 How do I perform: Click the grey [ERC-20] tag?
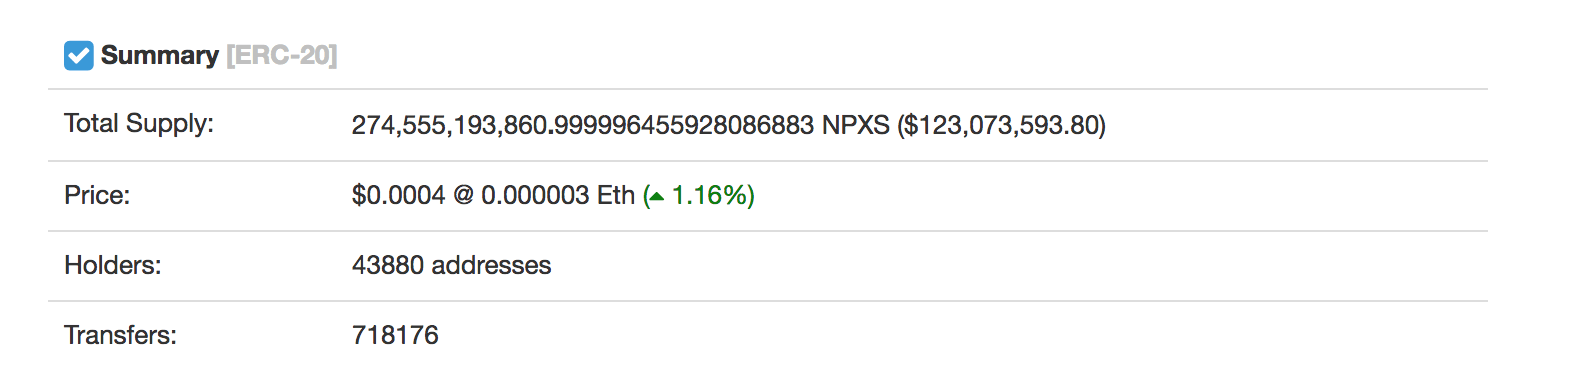pos(282,55)
